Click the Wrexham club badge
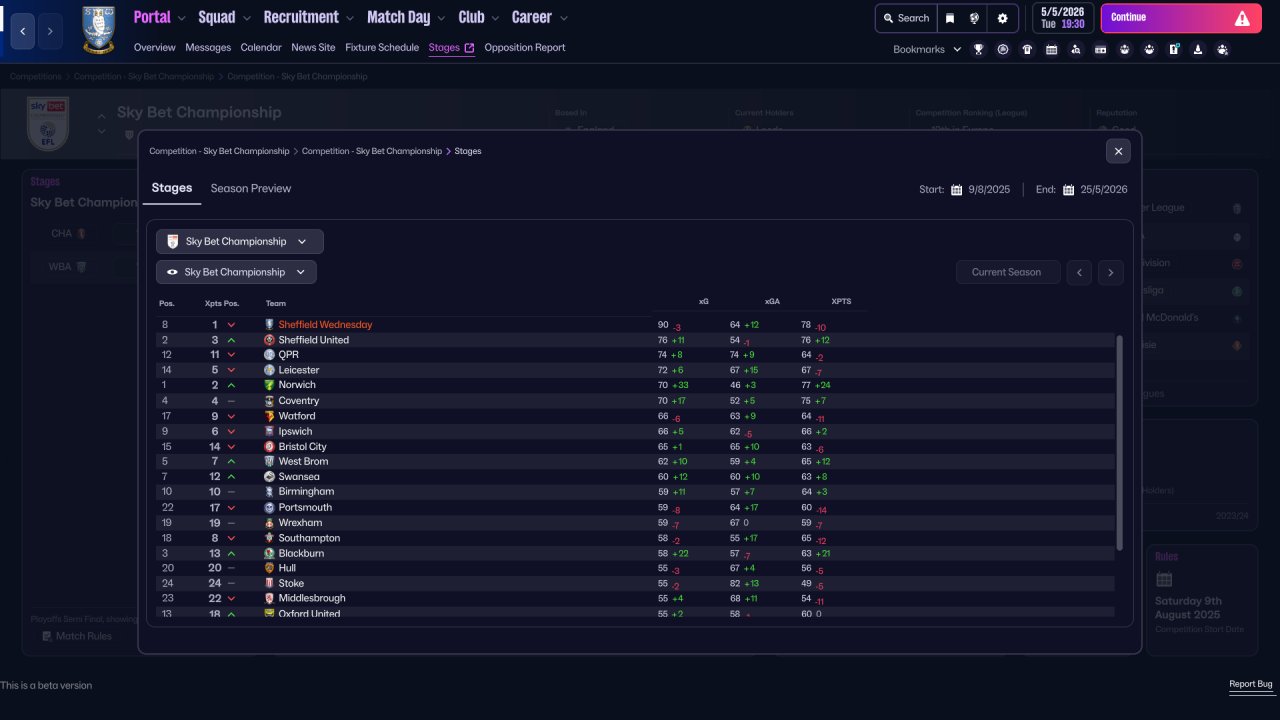The height and width of the screenshot is (720, 1280). point(269,522)
